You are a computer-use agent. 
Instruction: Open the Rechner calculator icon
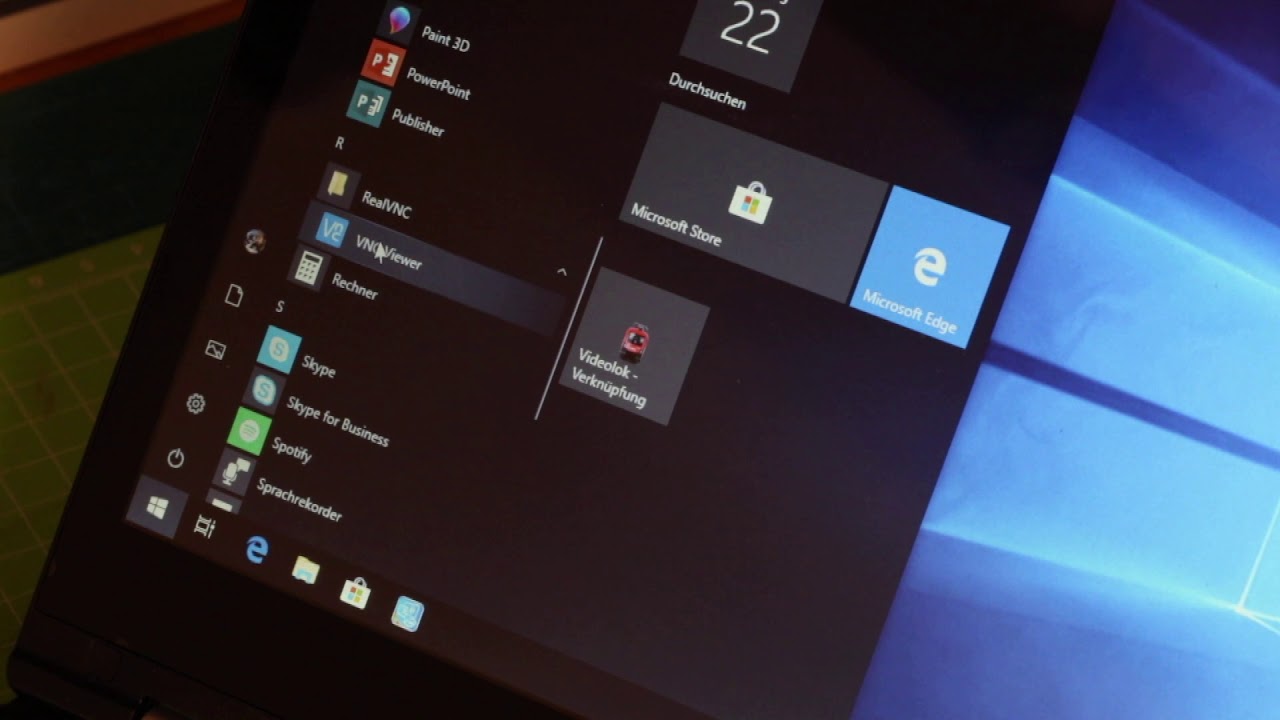pos(309,268)
